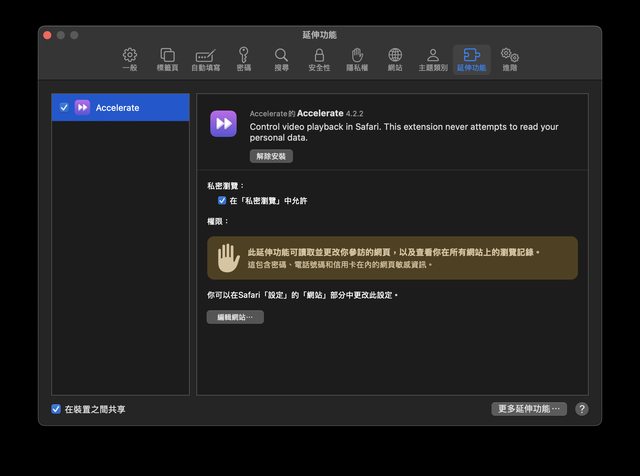The height and width of the screenshot is (476, 640).
Task: Open help with the question mark button
Action: (582, 409)
